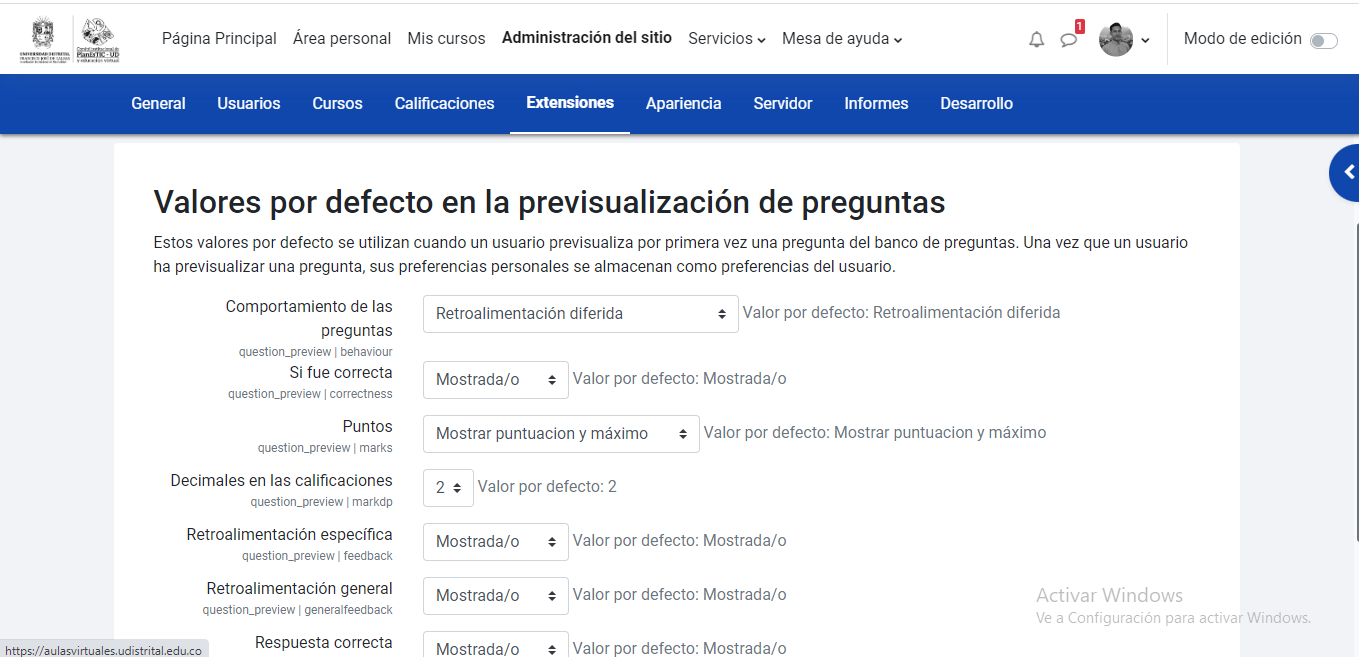
Task: Change Decimales en las calificaciones value
Action: click(x=447, y=487)
